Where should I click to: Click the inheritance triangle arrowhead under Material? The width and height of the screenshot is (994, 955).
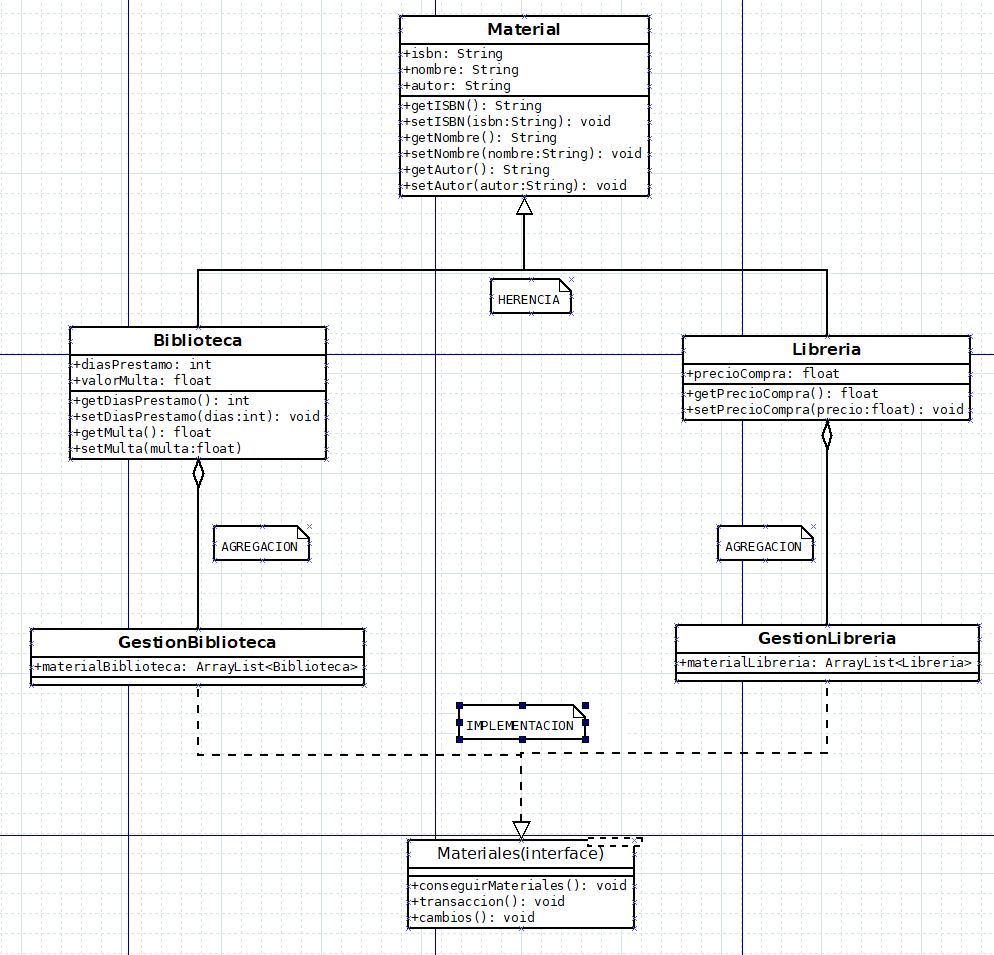tap(524, 206)
